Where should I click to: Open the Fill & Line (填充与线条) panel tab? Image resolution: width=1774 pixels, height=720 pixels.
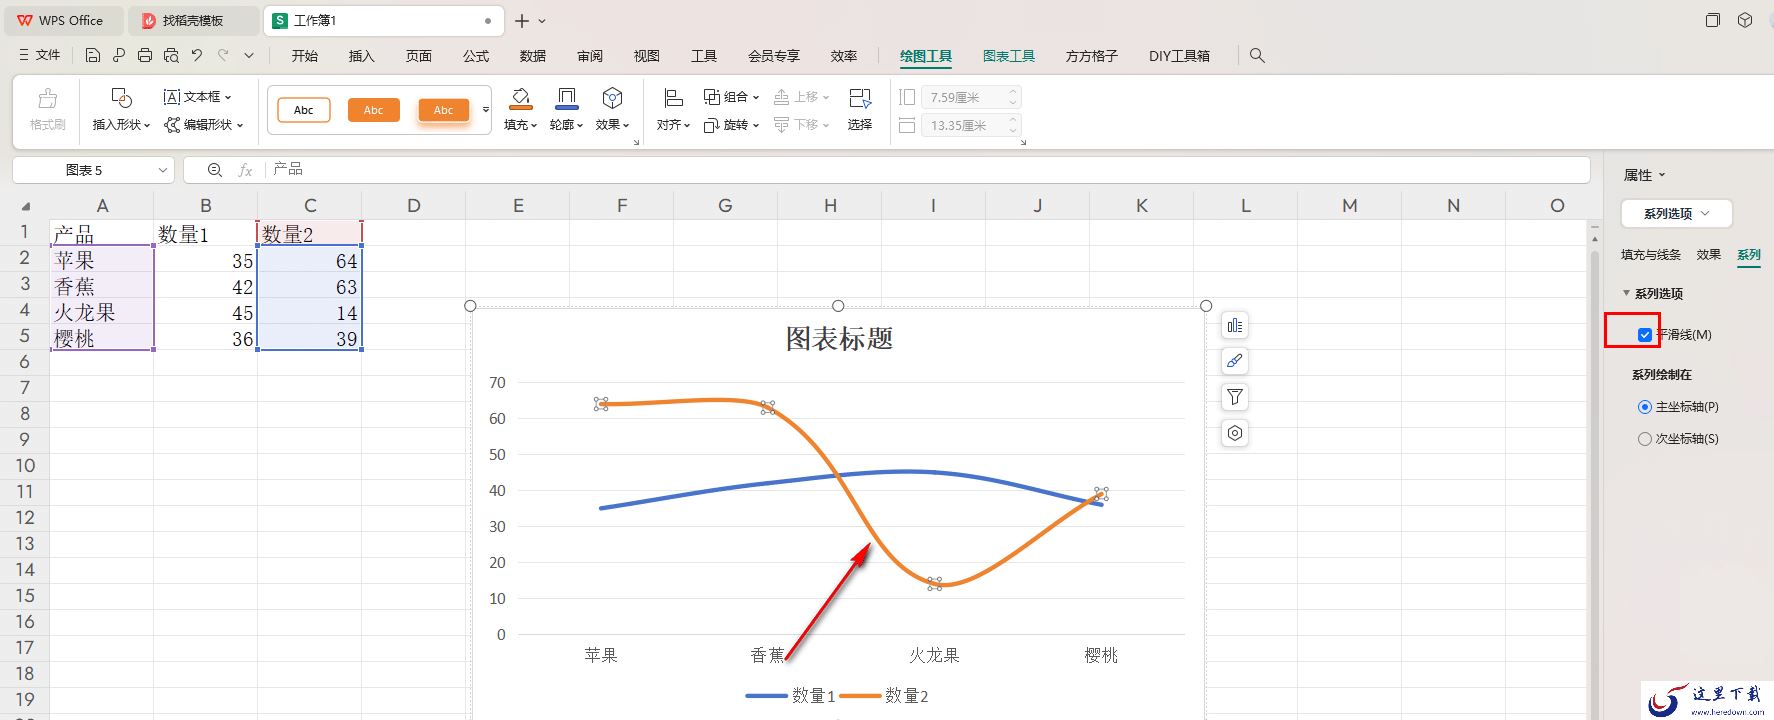click(x=1651, y=255)
